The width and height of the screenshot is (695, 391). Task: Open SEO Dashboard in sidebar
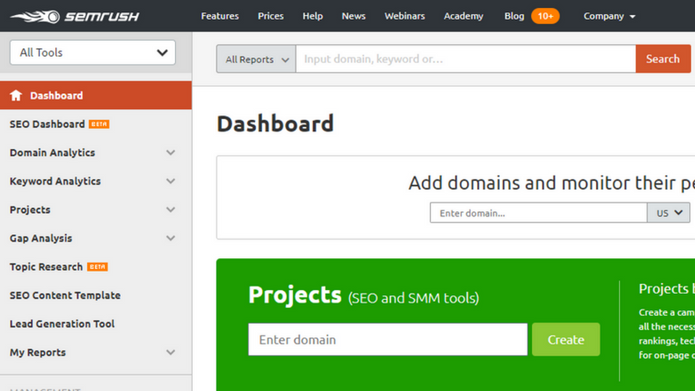click(47, 124)
